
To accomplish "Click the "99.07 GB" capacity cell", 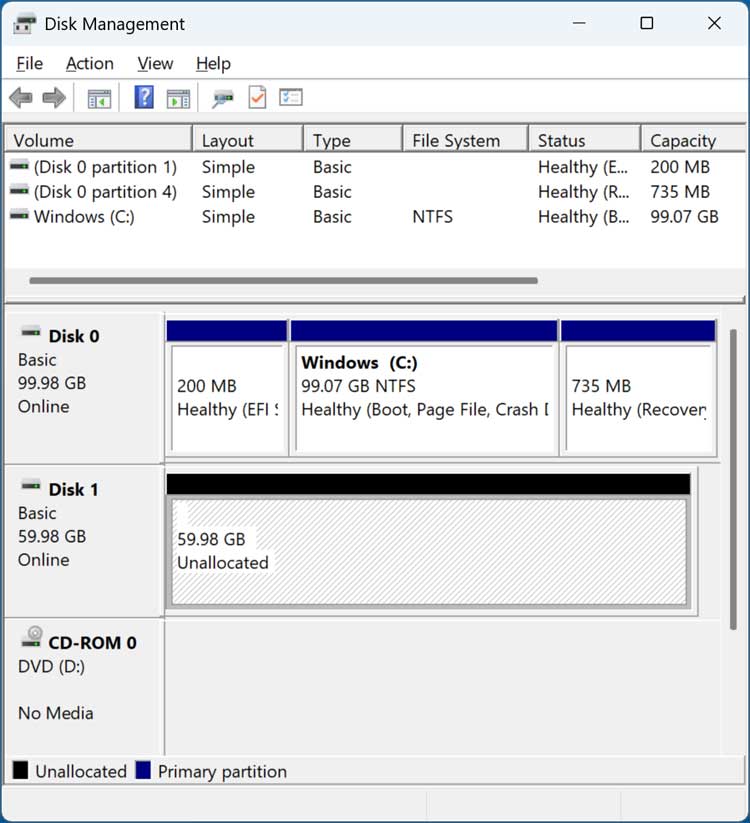I will click(x=684, y=216).
